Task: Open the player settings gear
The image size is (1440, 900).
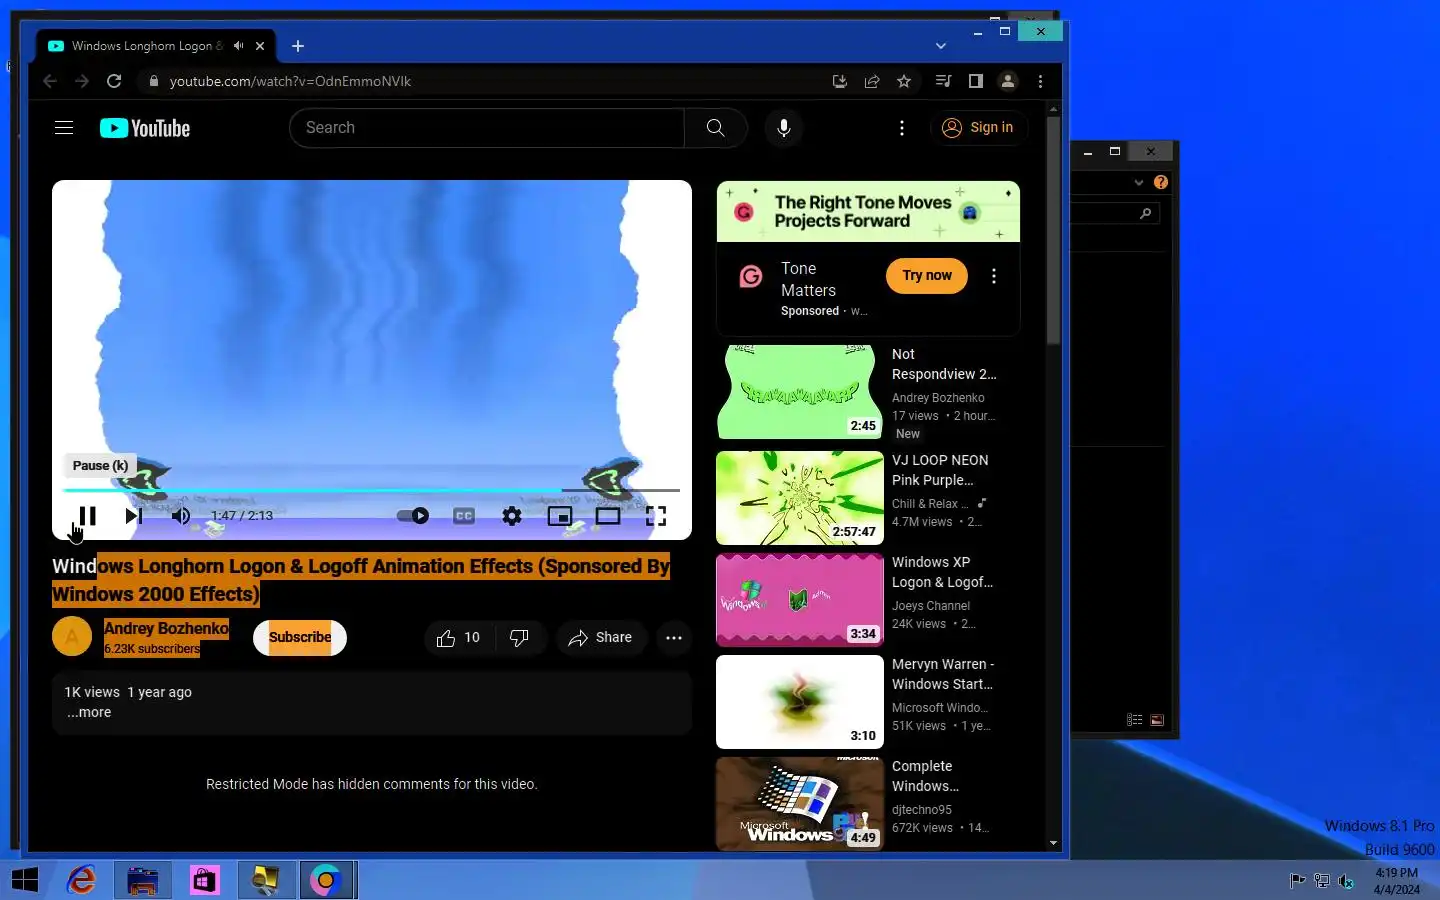Action: (512, 516)
